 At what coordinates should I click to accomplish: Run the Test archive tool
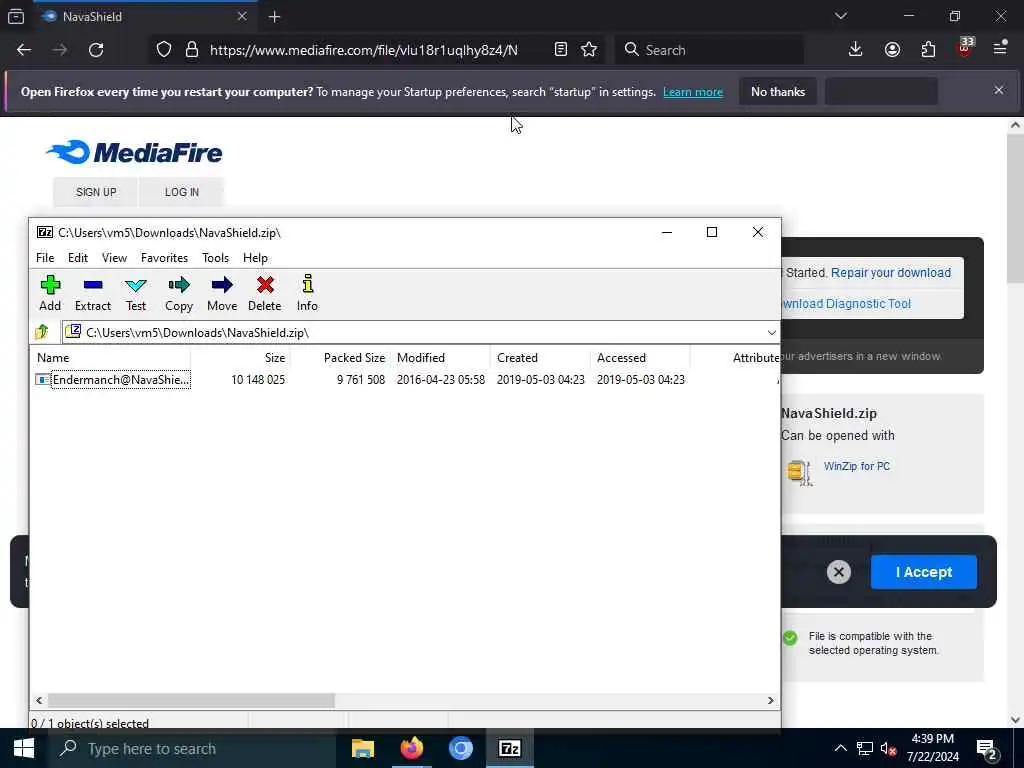pyautogui.click(x=136, y=293)
